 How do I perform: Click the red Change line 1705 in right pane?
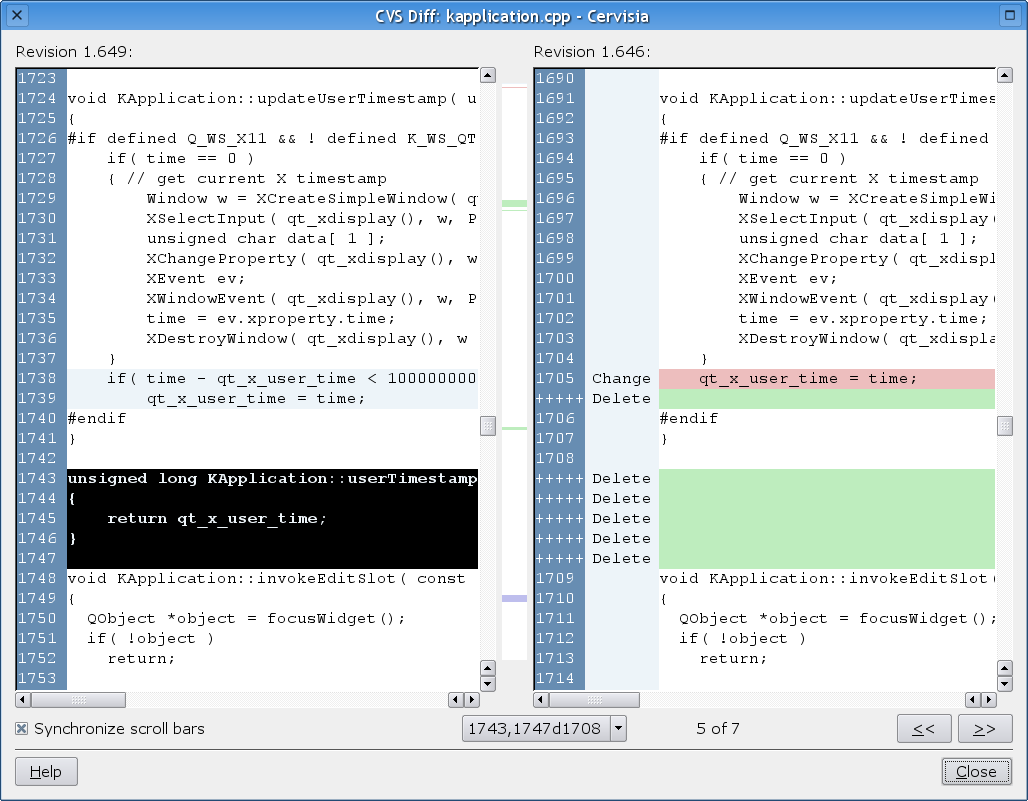click(x=826, y=378)
